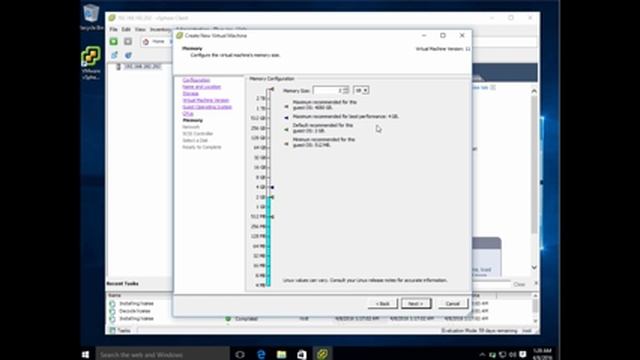640x360 pixels.
Task: Open the Store app on the taskbar
Action: (302, 354)
